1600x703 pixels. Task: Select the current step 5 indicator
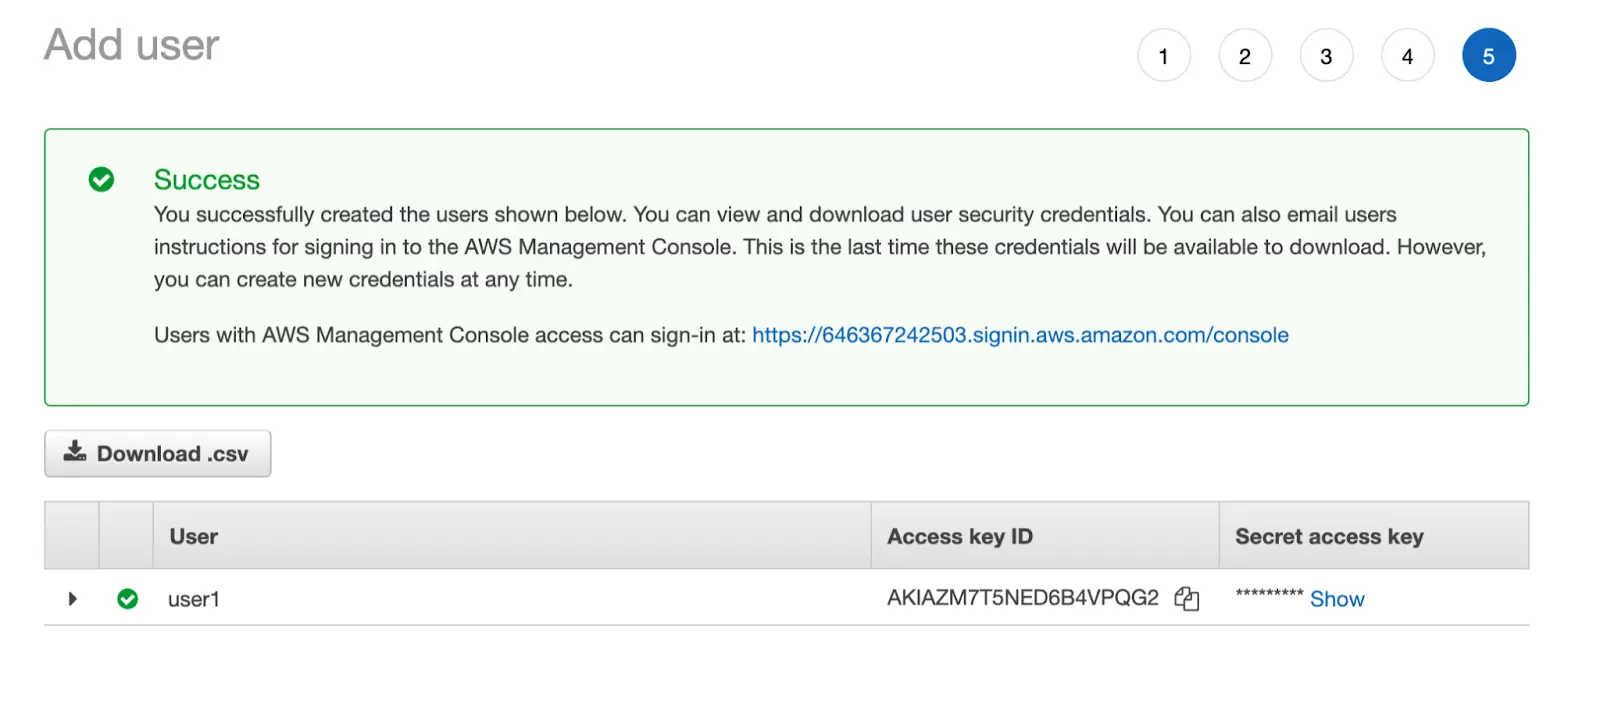[x=1488, y=56]
